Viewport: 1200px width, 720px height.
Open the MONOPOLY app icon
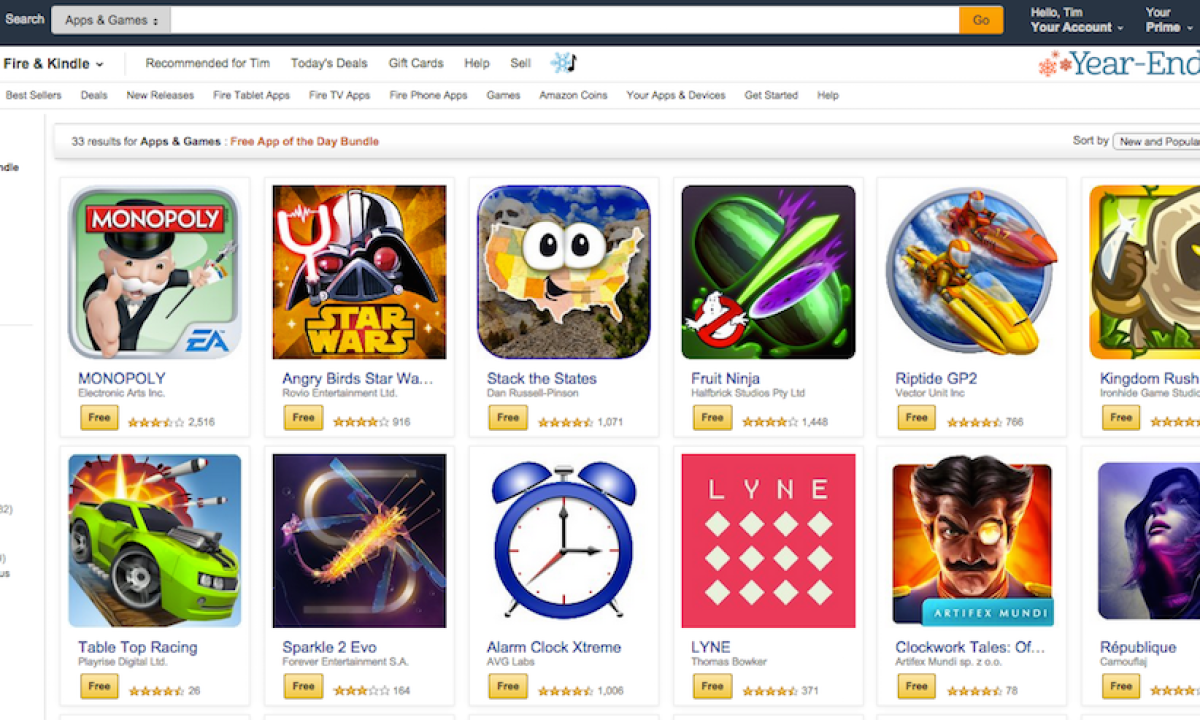tap(155, 272)
